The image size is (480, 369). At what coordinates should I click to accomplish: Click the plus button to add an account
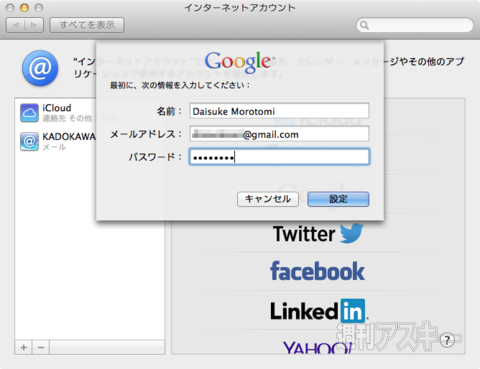click(23, 347)
